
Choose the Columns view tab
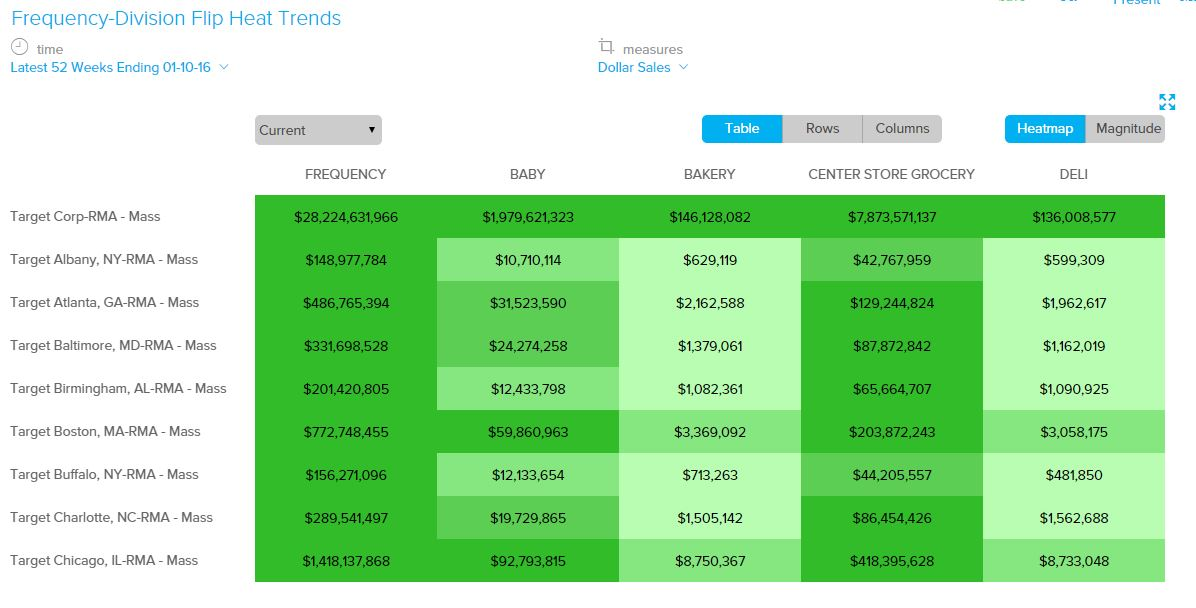click(x=902, y=129)
